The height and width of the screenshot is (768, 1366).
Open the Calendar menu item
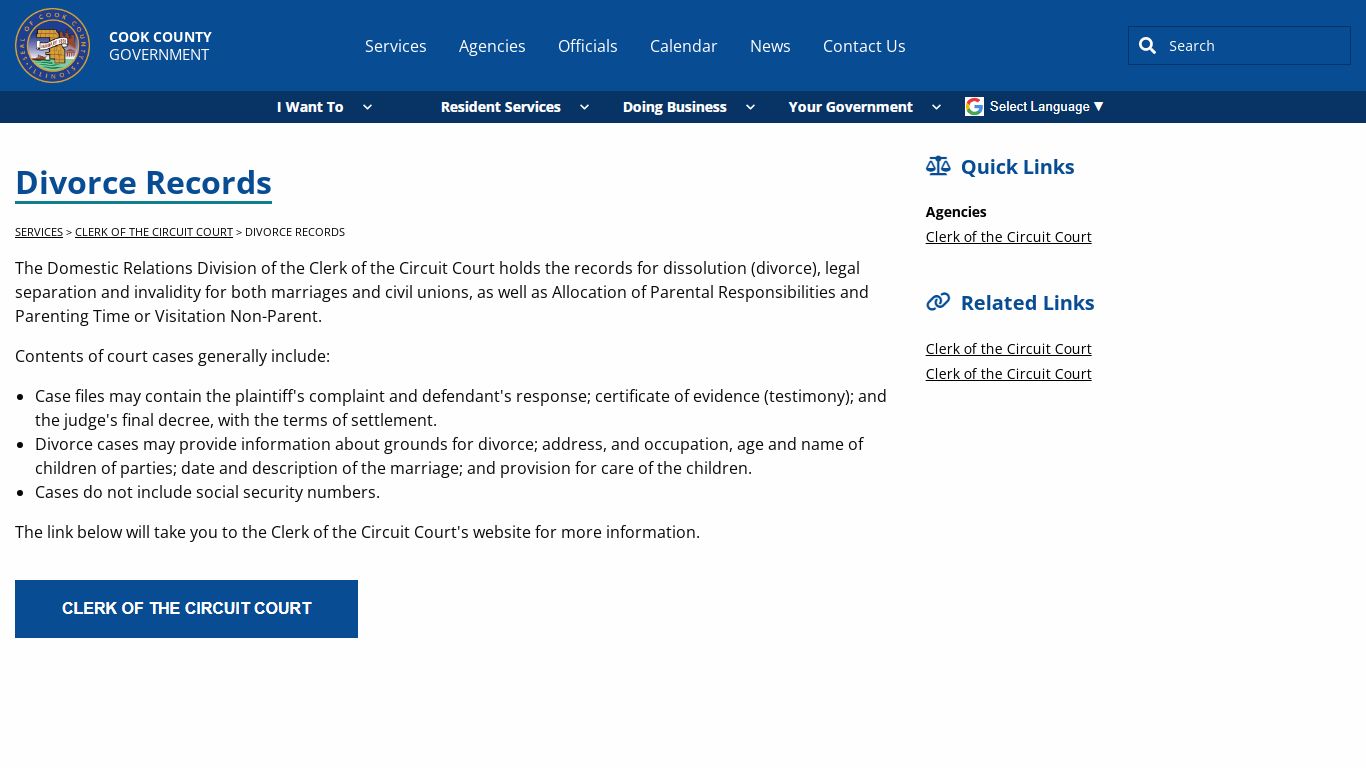click(x=683, y=46)
